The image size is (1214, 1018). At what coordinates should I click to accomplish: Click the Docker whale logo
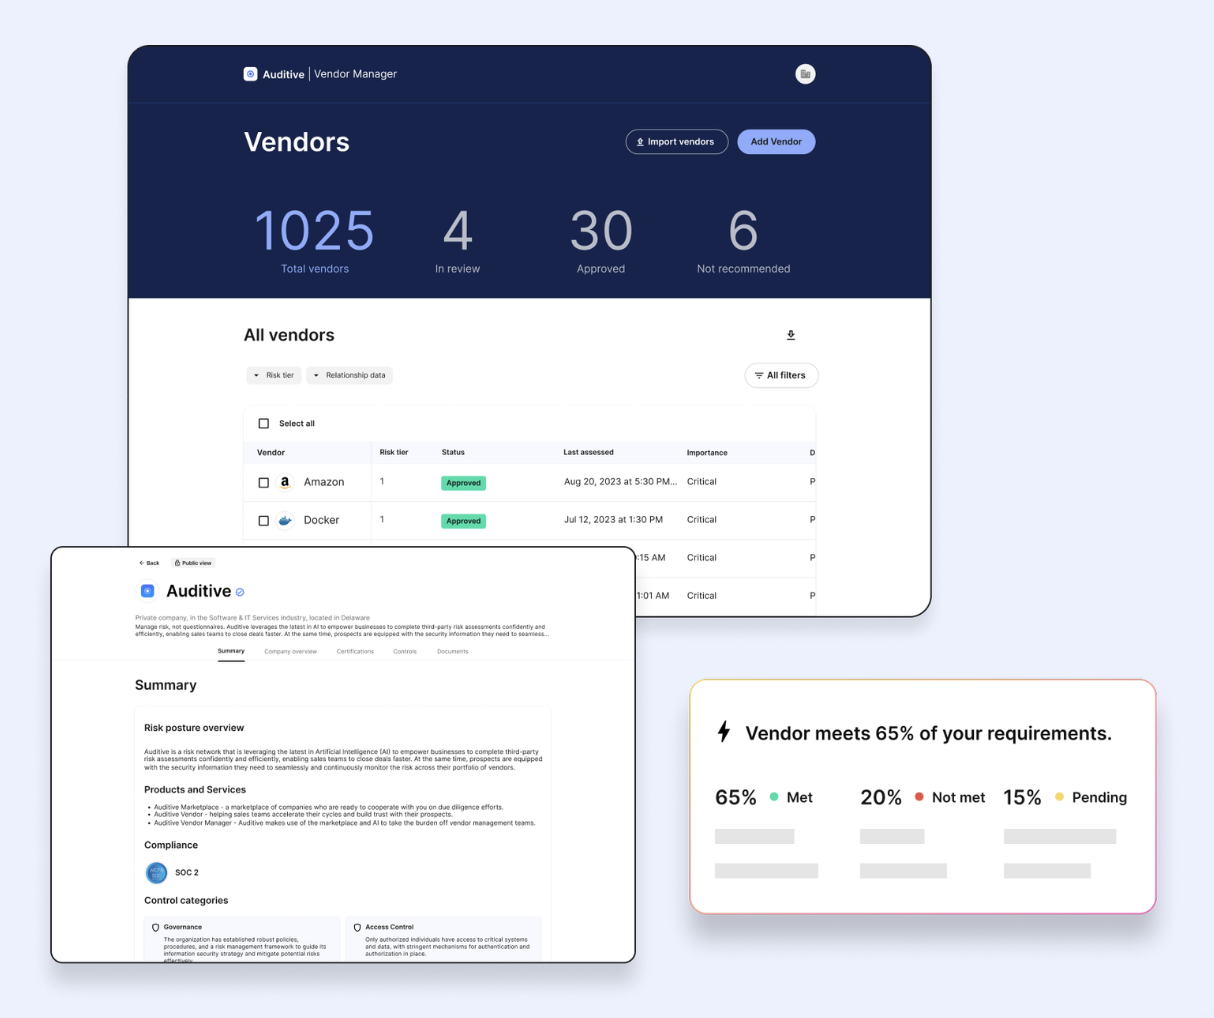point(285,520)
